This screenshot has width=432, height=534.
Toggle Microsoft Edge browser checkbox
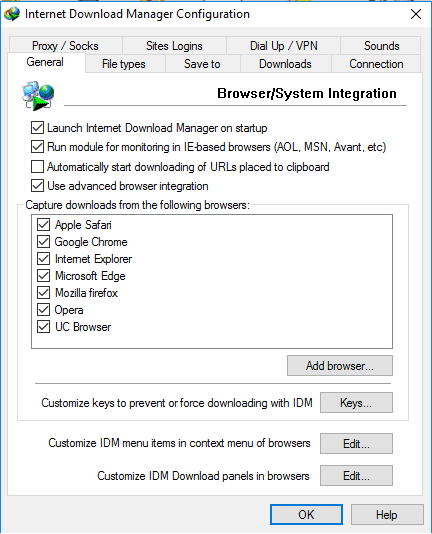tap(43, 276)
